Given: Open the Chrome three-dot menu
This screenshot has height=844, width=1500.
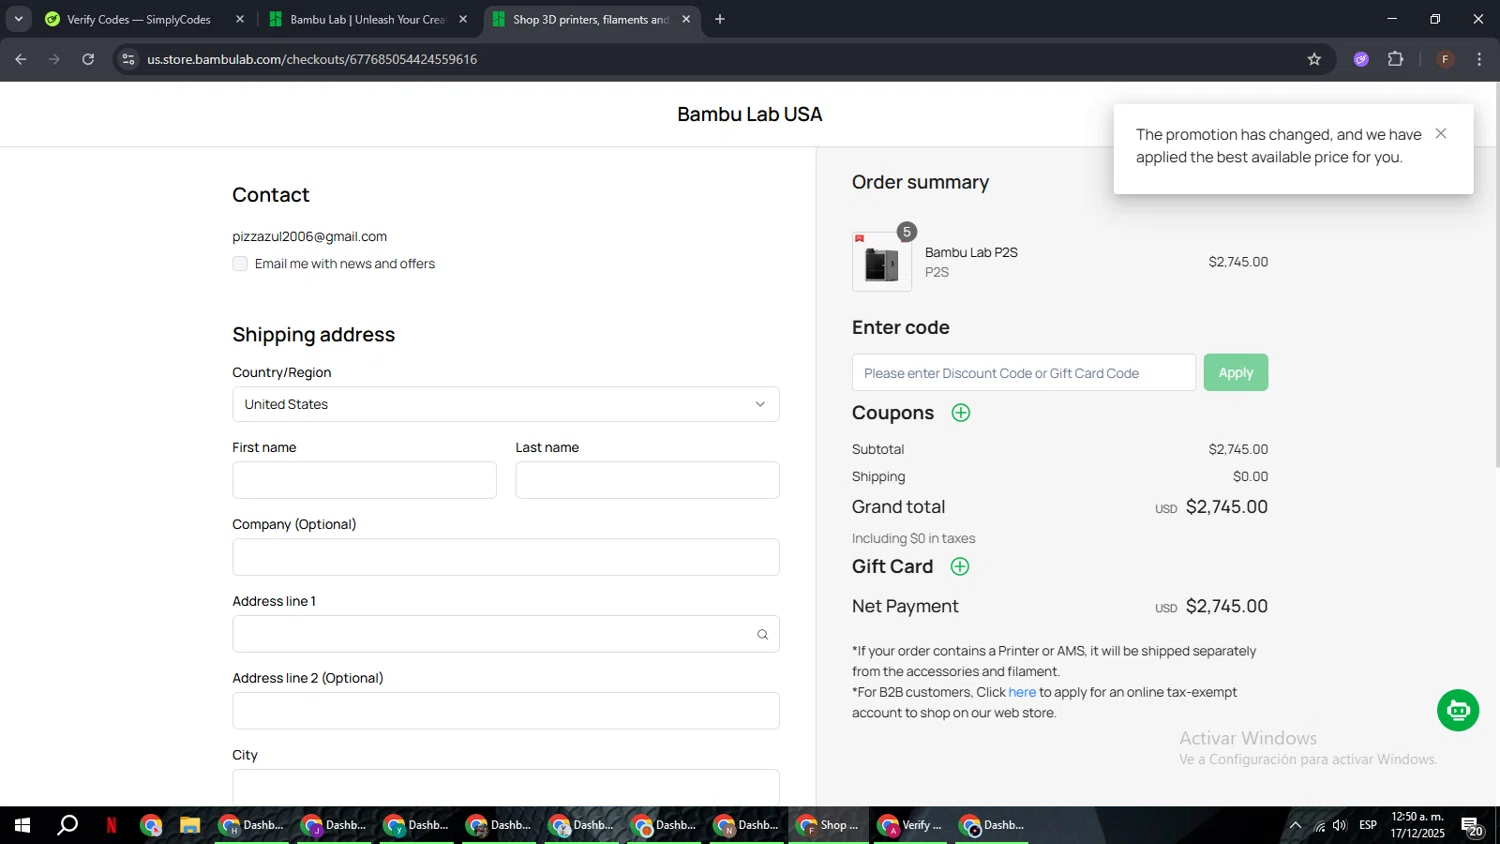Looking at the screenshot, I should 1479,59.
